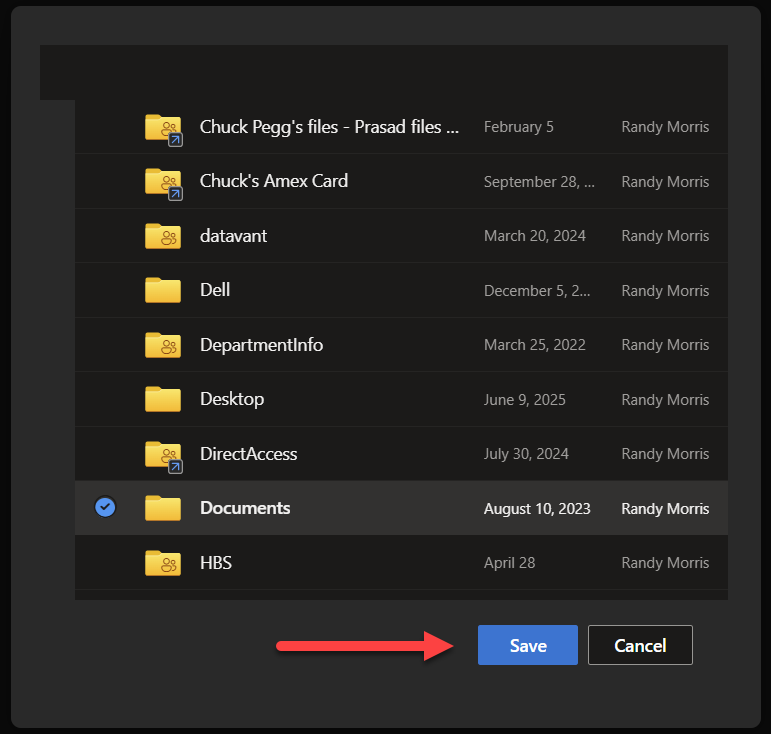Click the March 20, 2024 date
This screenshot has height=734, width=771.
pyautogui.click(x=534, y=236)
